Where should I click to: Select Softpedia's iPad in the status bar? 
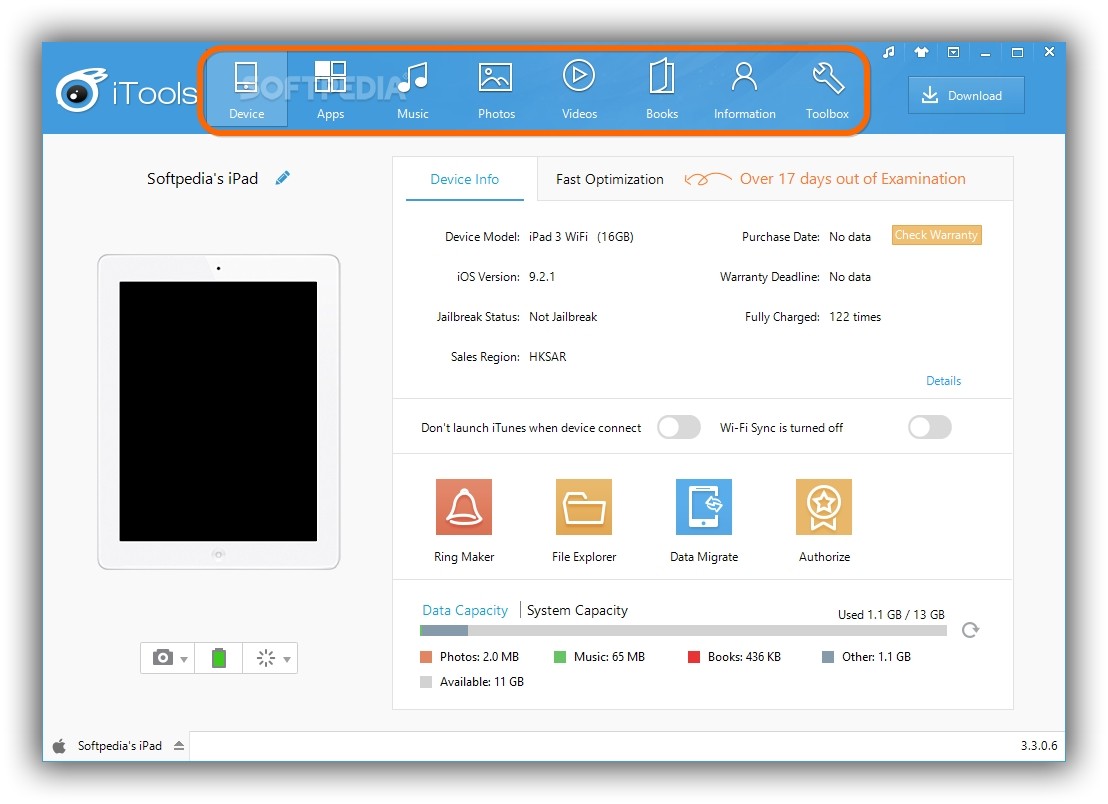point(119,746)
